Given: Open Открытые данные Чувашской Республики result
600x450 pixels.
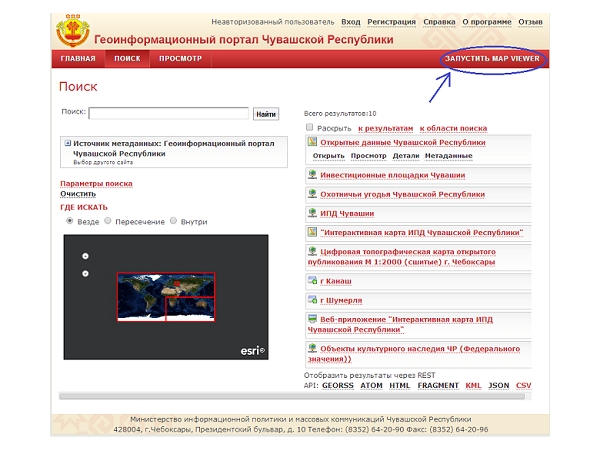Looking at the screenshot, I should coord(403,142).
